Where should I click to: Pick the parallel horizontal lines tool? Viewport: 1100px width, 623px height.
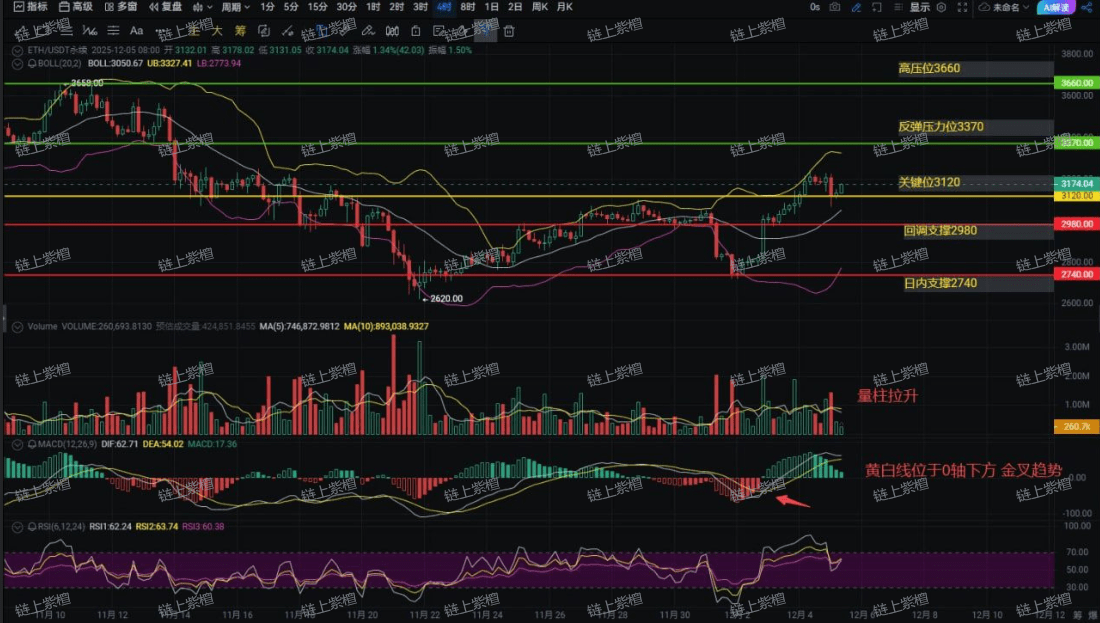113,31
